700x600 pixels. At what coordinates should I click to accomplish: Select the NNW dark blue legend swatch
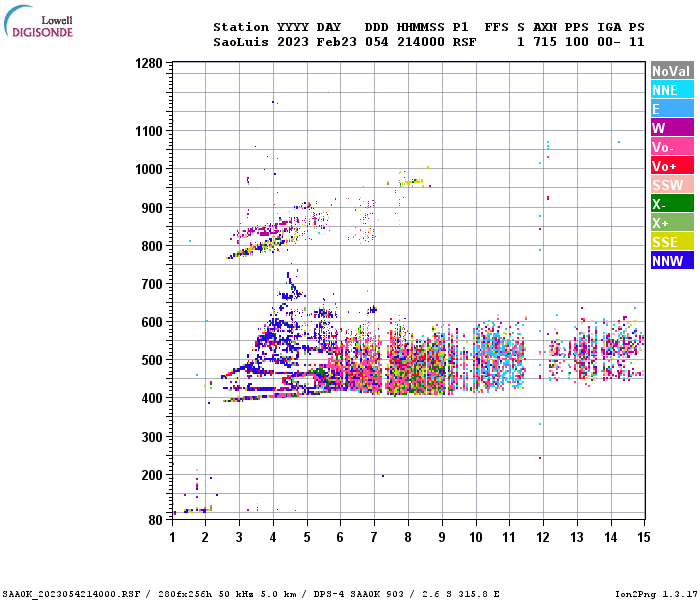pos(672,261)
